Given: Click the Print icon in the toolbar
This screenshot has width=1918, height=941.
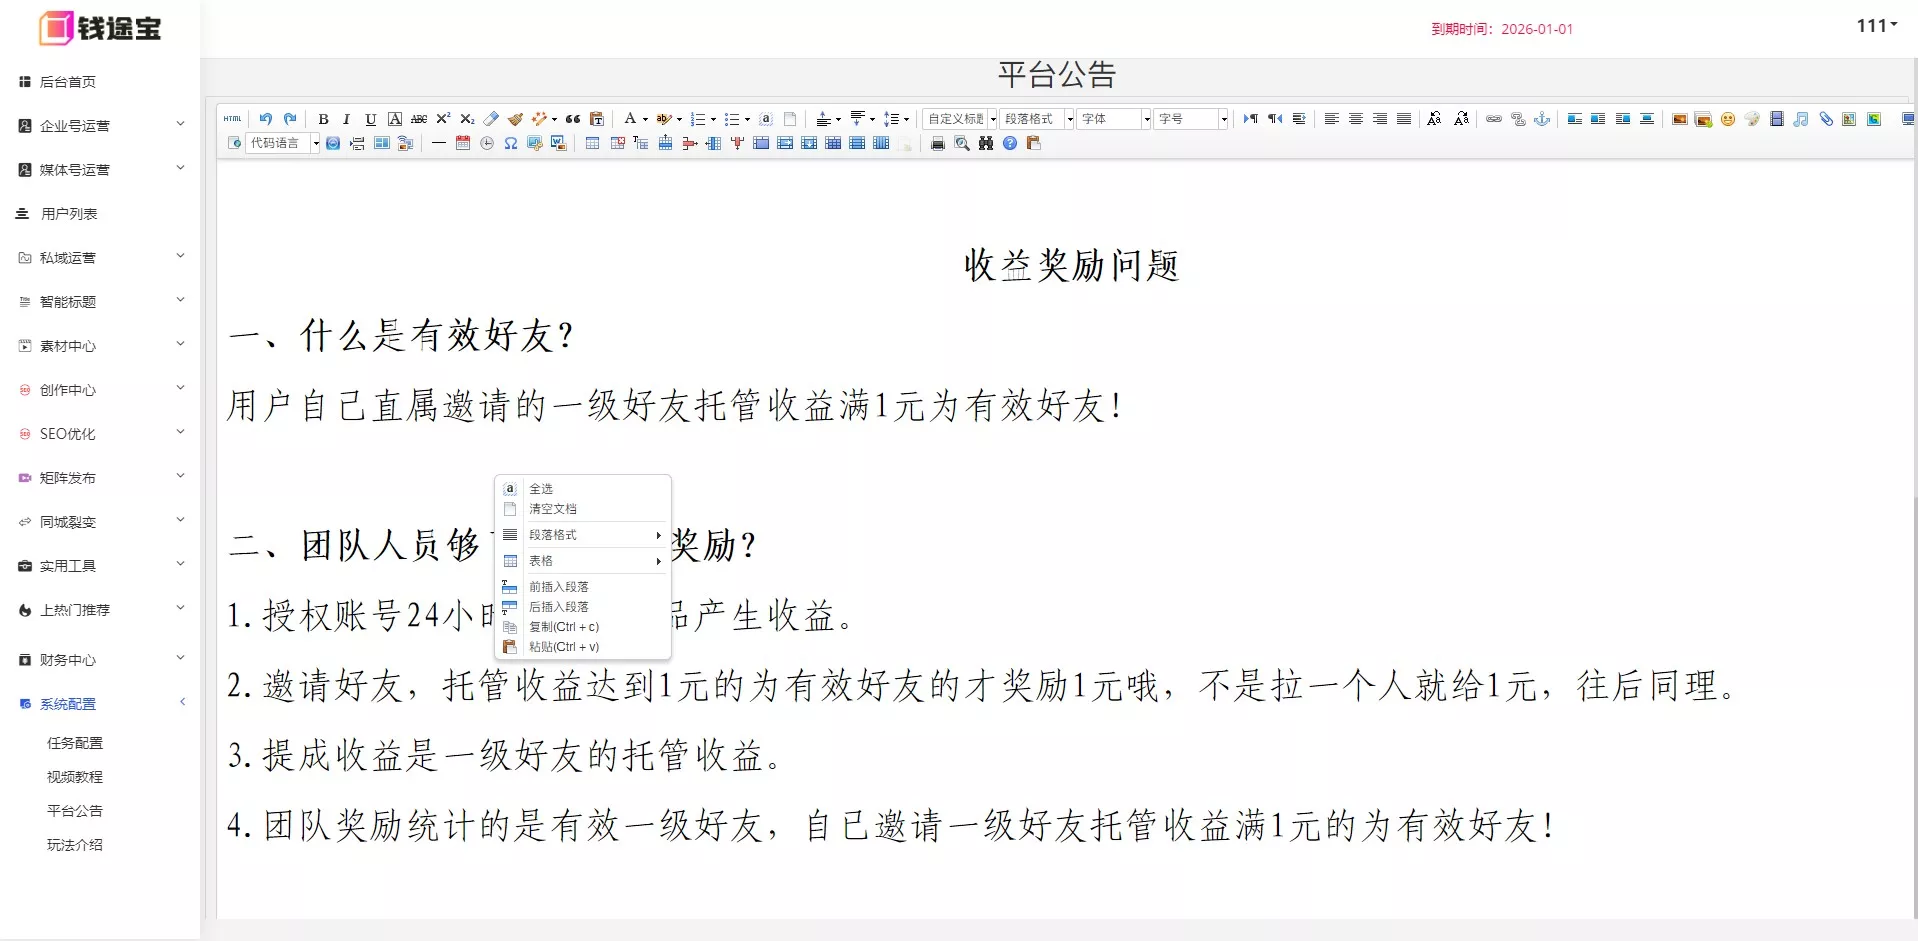Looking at the screenshot, I should point(936,143).
